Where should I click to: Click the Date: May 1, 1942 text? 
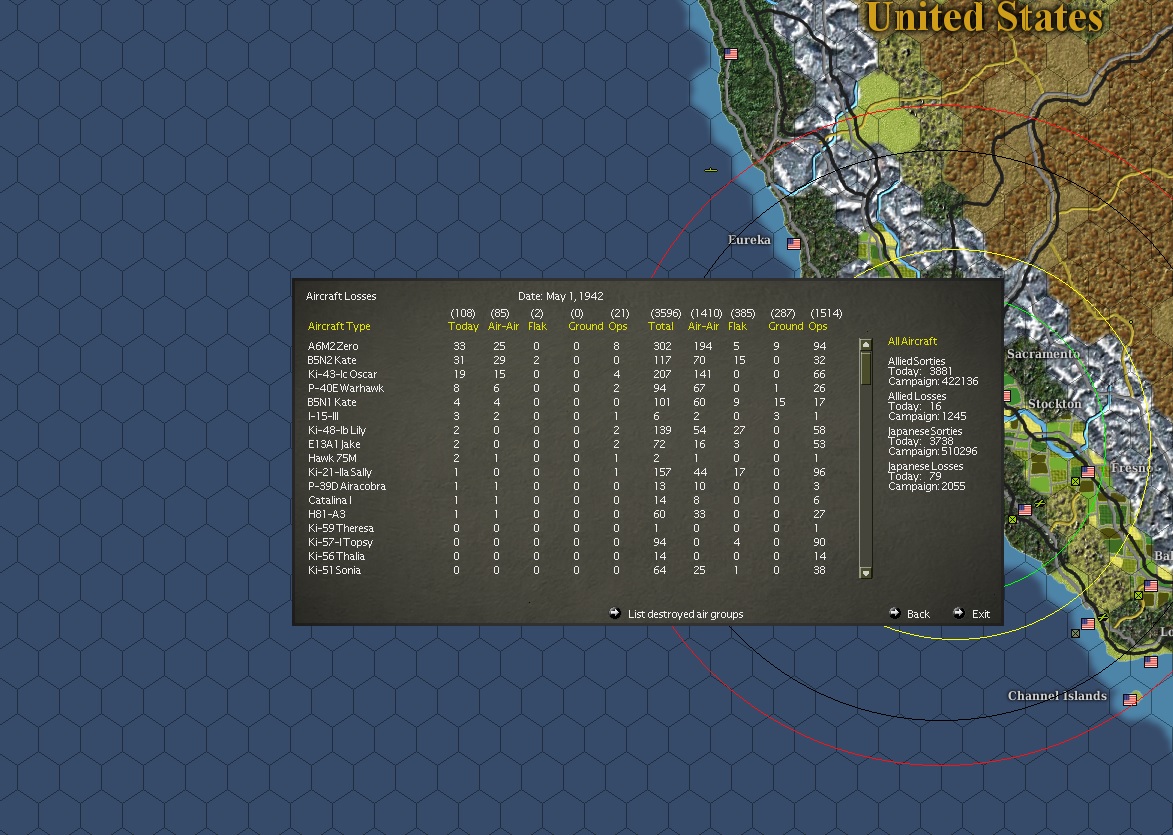[560, 296]
